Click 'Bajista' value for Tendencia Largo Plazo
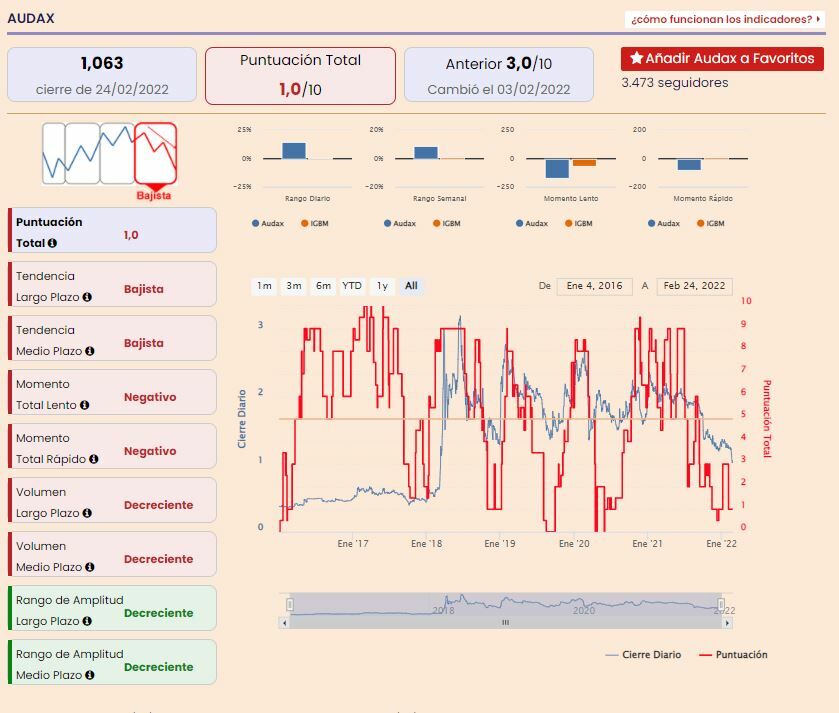This screenshot has width=839, height=713. (x=143, y=289)
